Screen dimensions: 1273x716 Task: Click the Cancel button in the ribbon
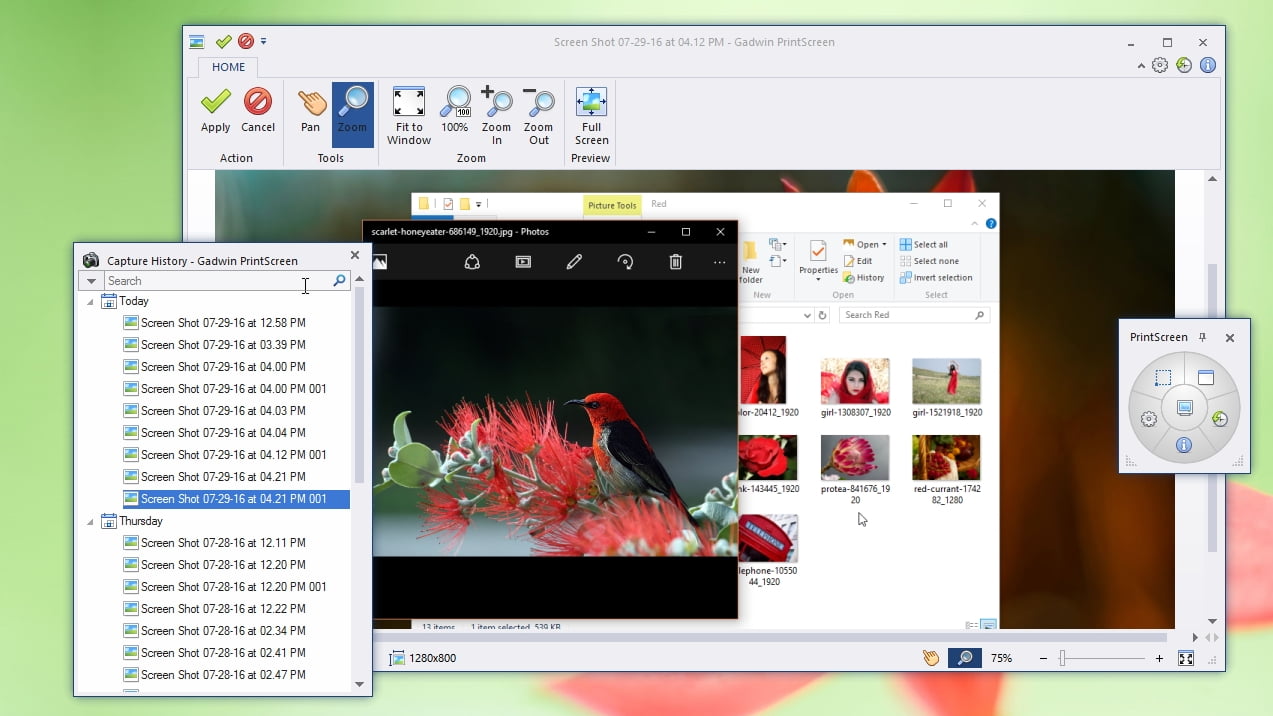pos(258,111)
